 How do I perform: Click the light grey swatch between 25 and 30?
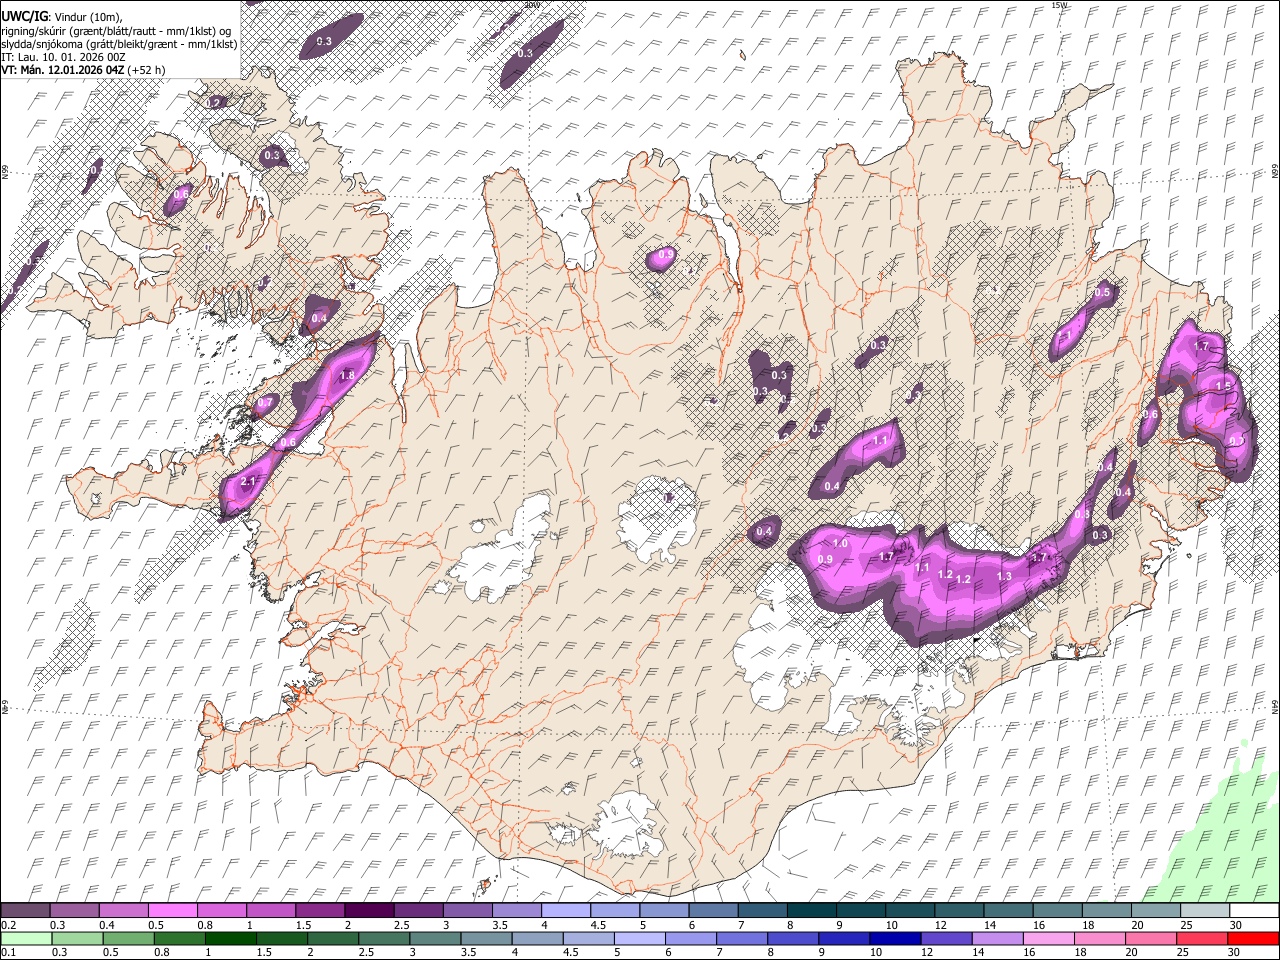point(1206,910)
